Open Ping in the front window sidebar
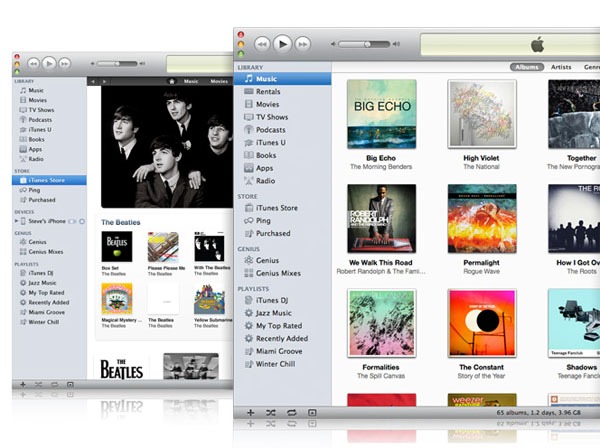The height and width of the screenshot is (448, 600). point(263,221)
